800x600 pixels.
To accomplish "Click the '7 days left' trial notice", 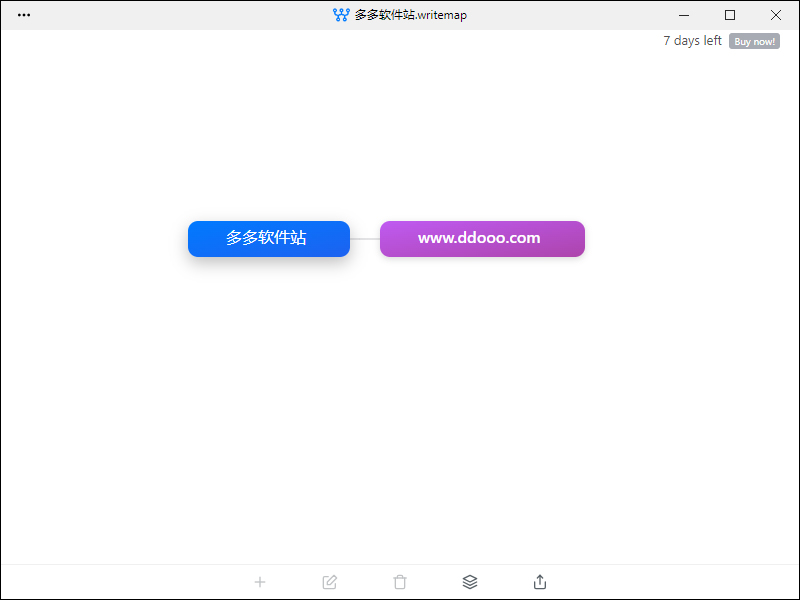I will click(x=691, y=41).
